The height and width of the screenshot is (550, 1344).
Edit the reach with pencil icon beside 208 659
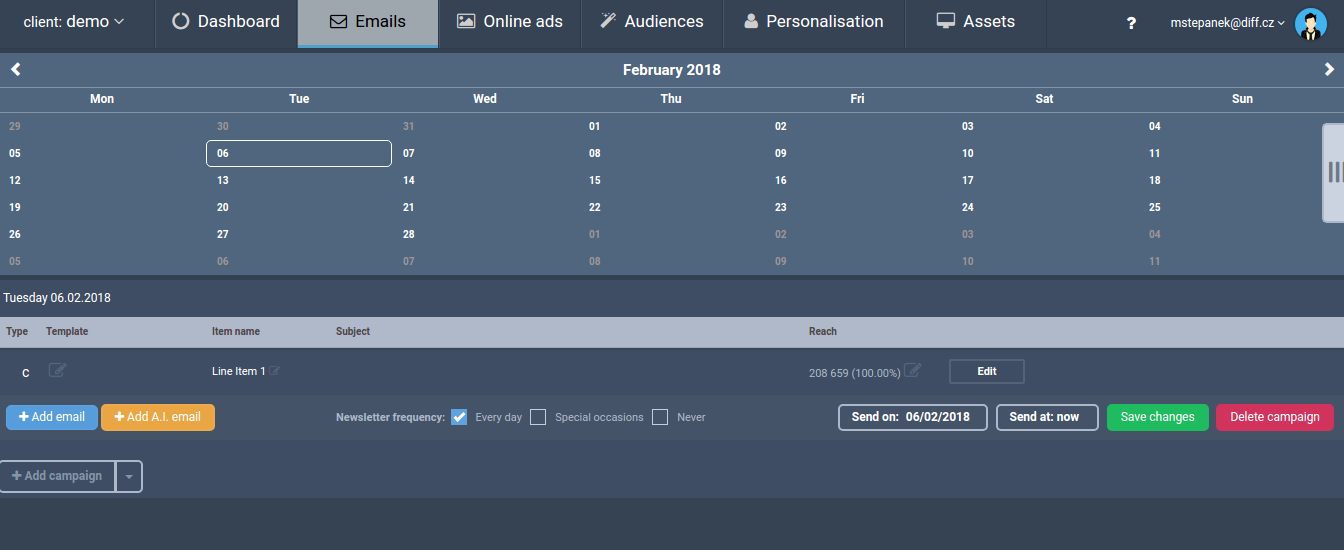(x=912, y=370)
